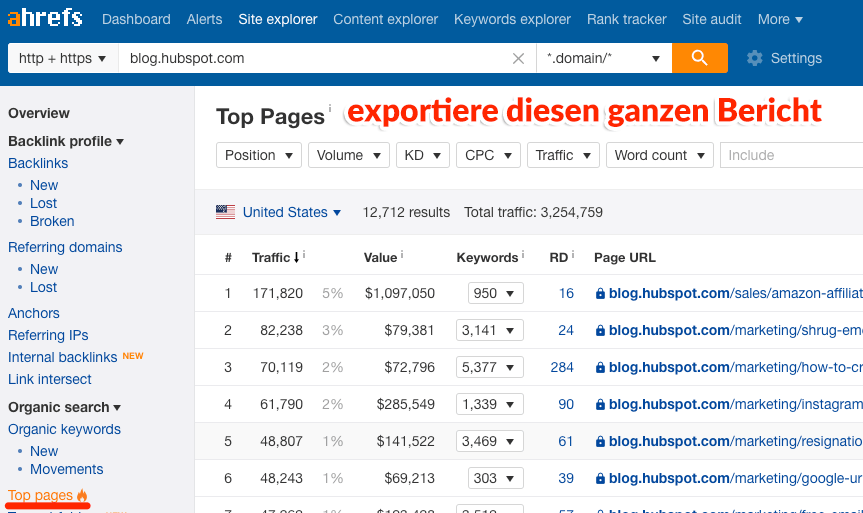Open Anchors report
863x513 pixels.
(34, 313)
